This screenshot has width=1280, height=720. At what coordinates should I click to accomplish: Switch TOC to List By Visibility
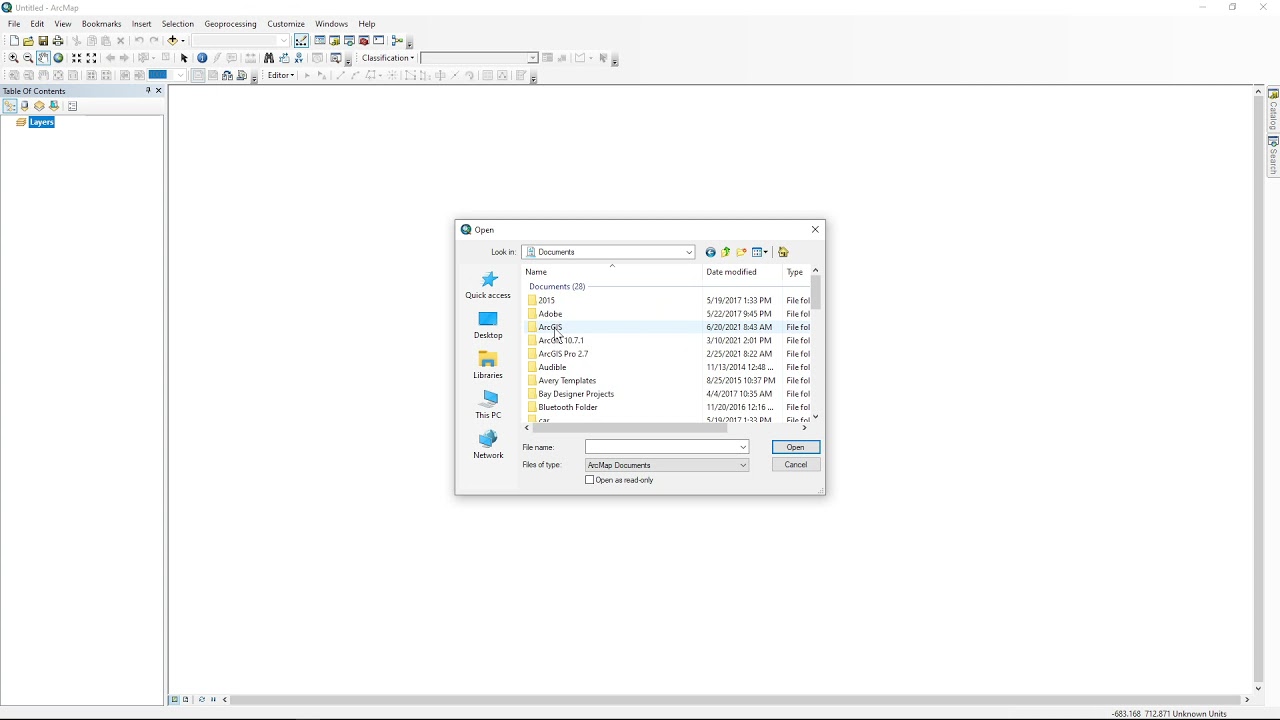(x=39, y=106)
